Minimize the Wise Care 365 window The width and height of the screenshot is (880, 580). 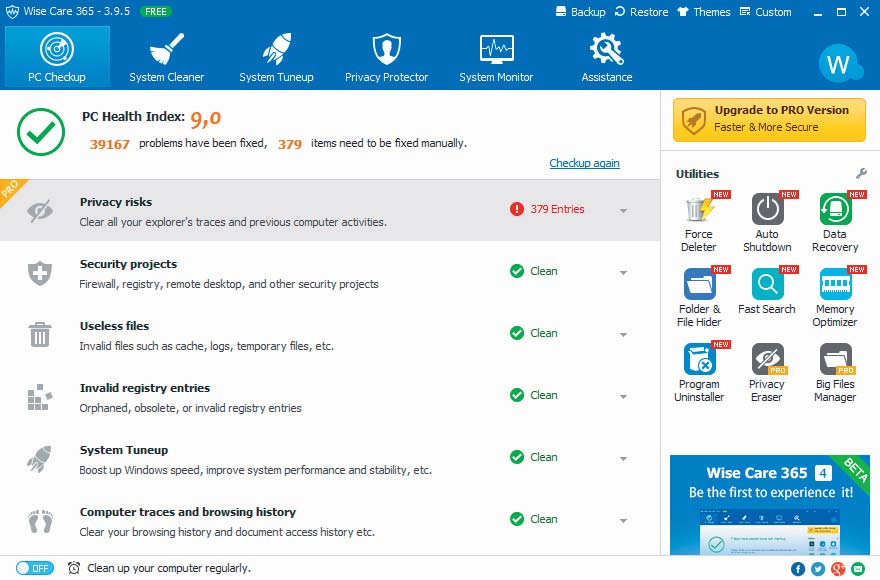pos(818,12)
